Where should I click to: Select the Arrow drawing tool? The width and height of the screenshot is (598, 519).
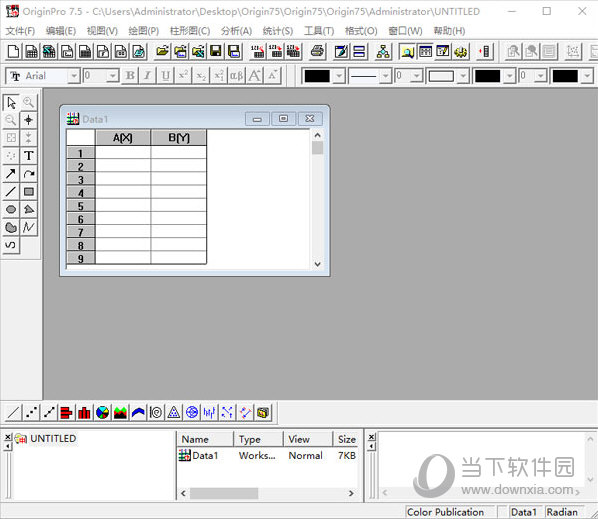(11, 174)
